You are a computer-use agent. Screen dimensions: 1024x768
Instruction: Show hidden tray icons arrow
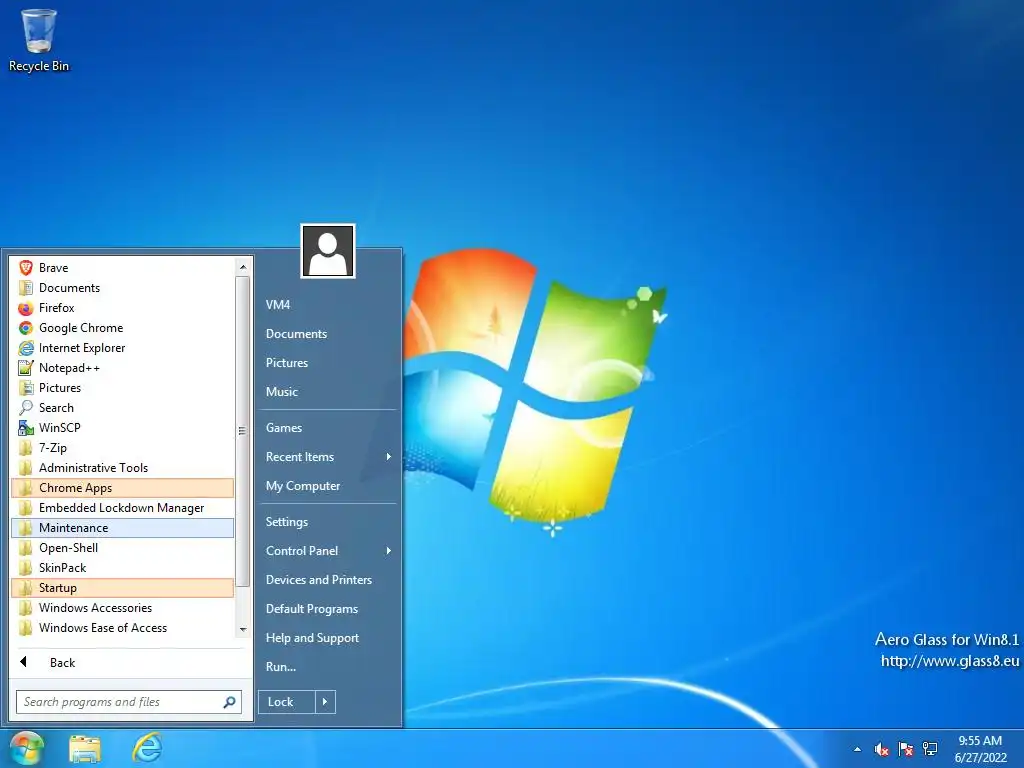coord(857,750)
